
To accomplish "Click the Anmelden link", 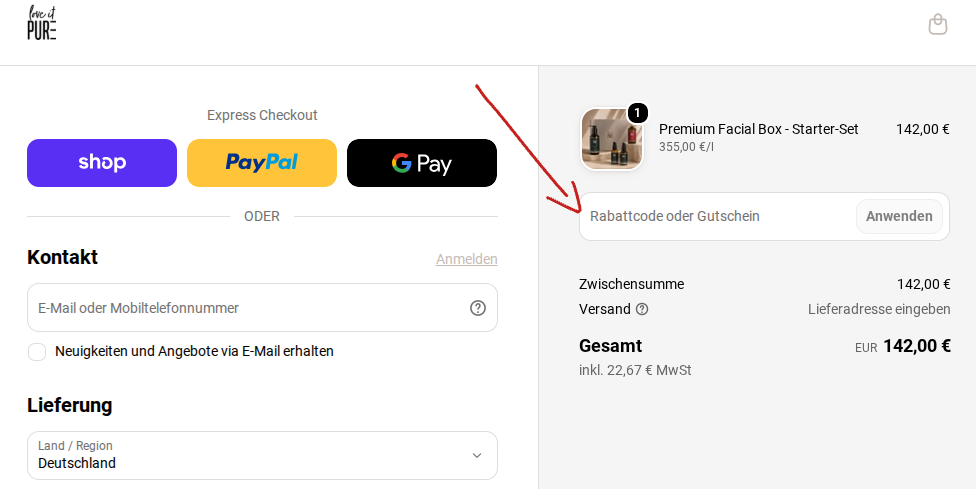I will pyautogui.click(x=466, y=259).
